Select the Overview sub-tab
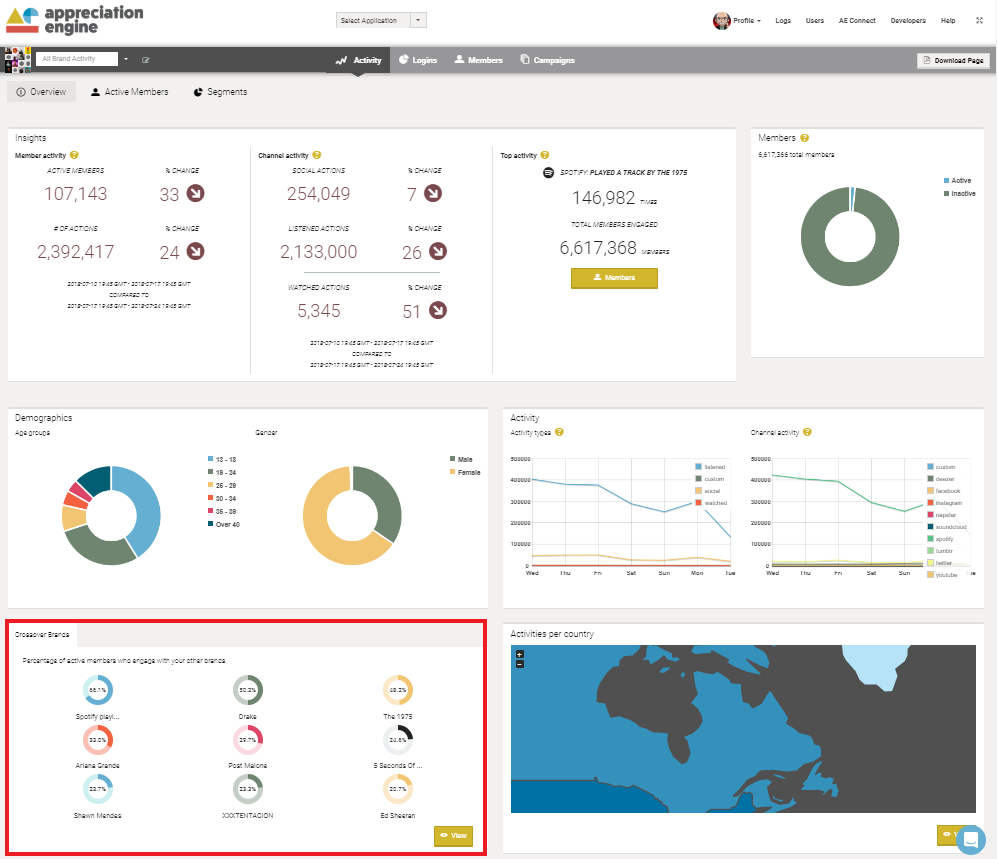 point(41,92)
